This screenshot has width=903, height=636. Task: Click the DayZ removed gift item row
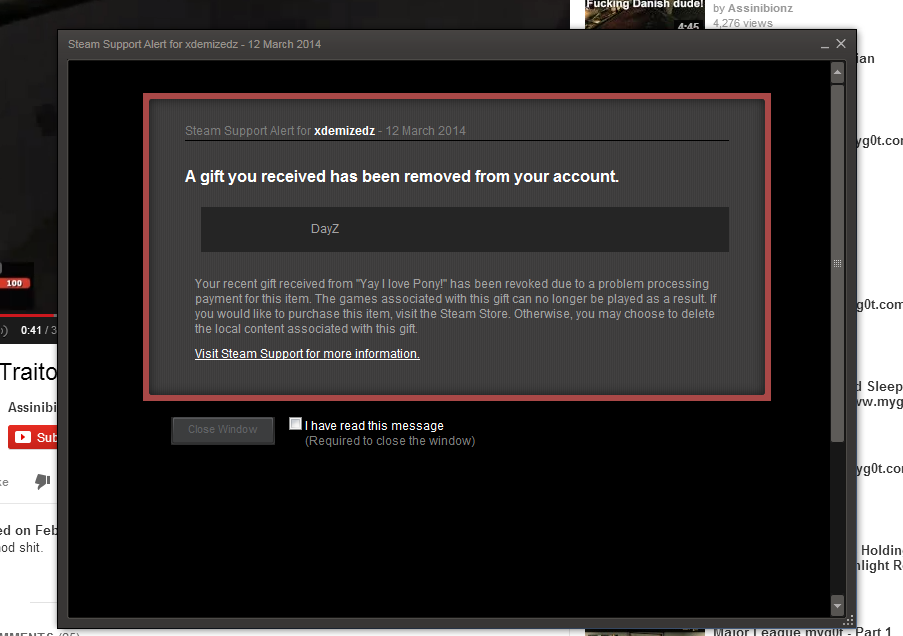(x=465, y=229)
